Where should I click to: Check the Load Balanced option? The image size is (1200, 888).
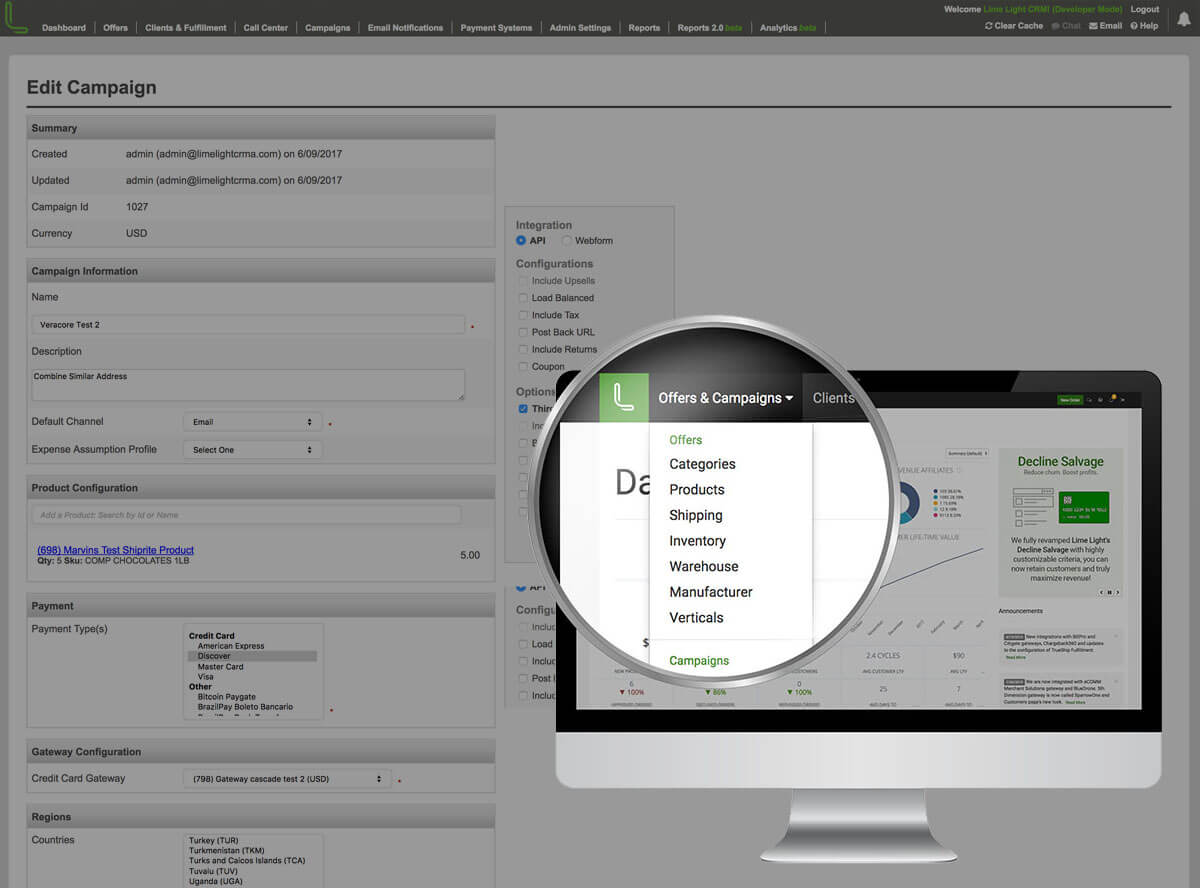coord(523,298)
